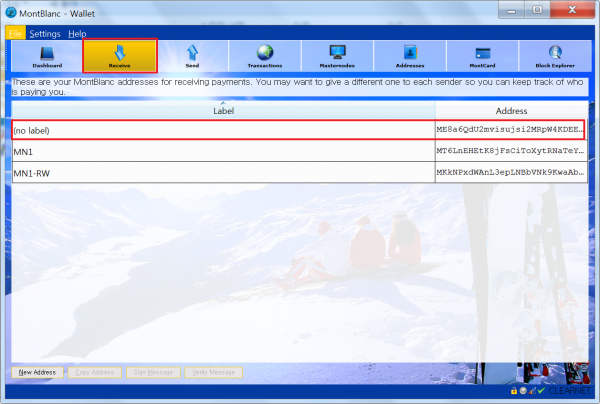Select the "(no label)" label cell
This screenshot has width=600, height=404.
(x=223, y=130)
